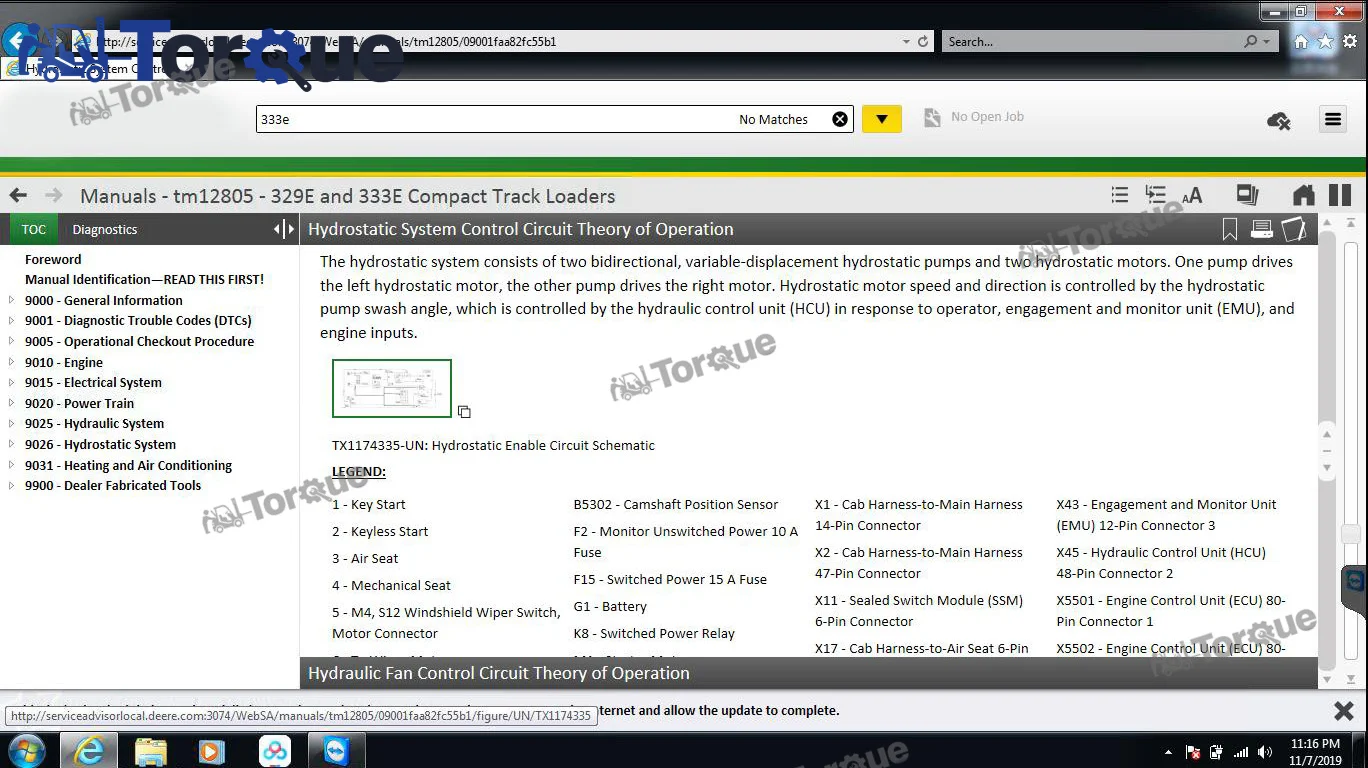Image resolution: width=1368 pixels, height=768 pixels.
Task: Open browser tools gear
Action: pos(1350,42)
